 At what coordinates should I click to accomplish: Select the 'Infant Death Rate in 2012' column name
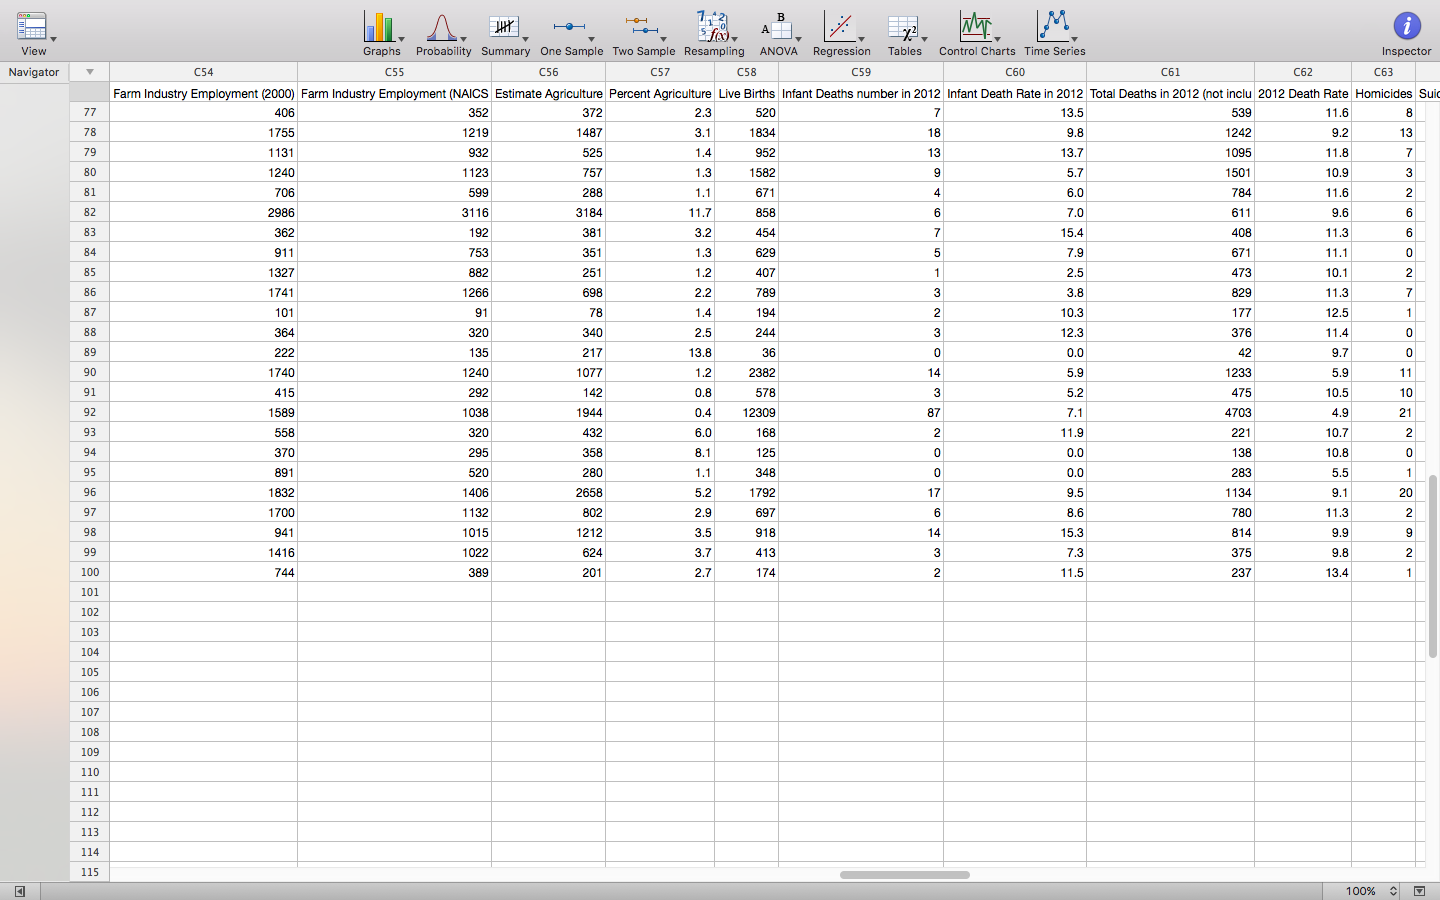[x=1015, y=93]
